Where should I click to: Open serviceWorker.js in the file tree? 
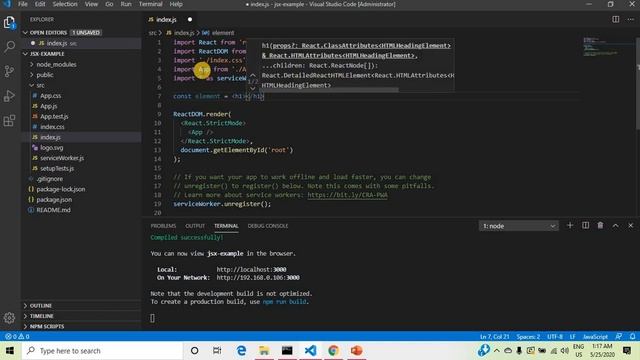tap(62, 158)
